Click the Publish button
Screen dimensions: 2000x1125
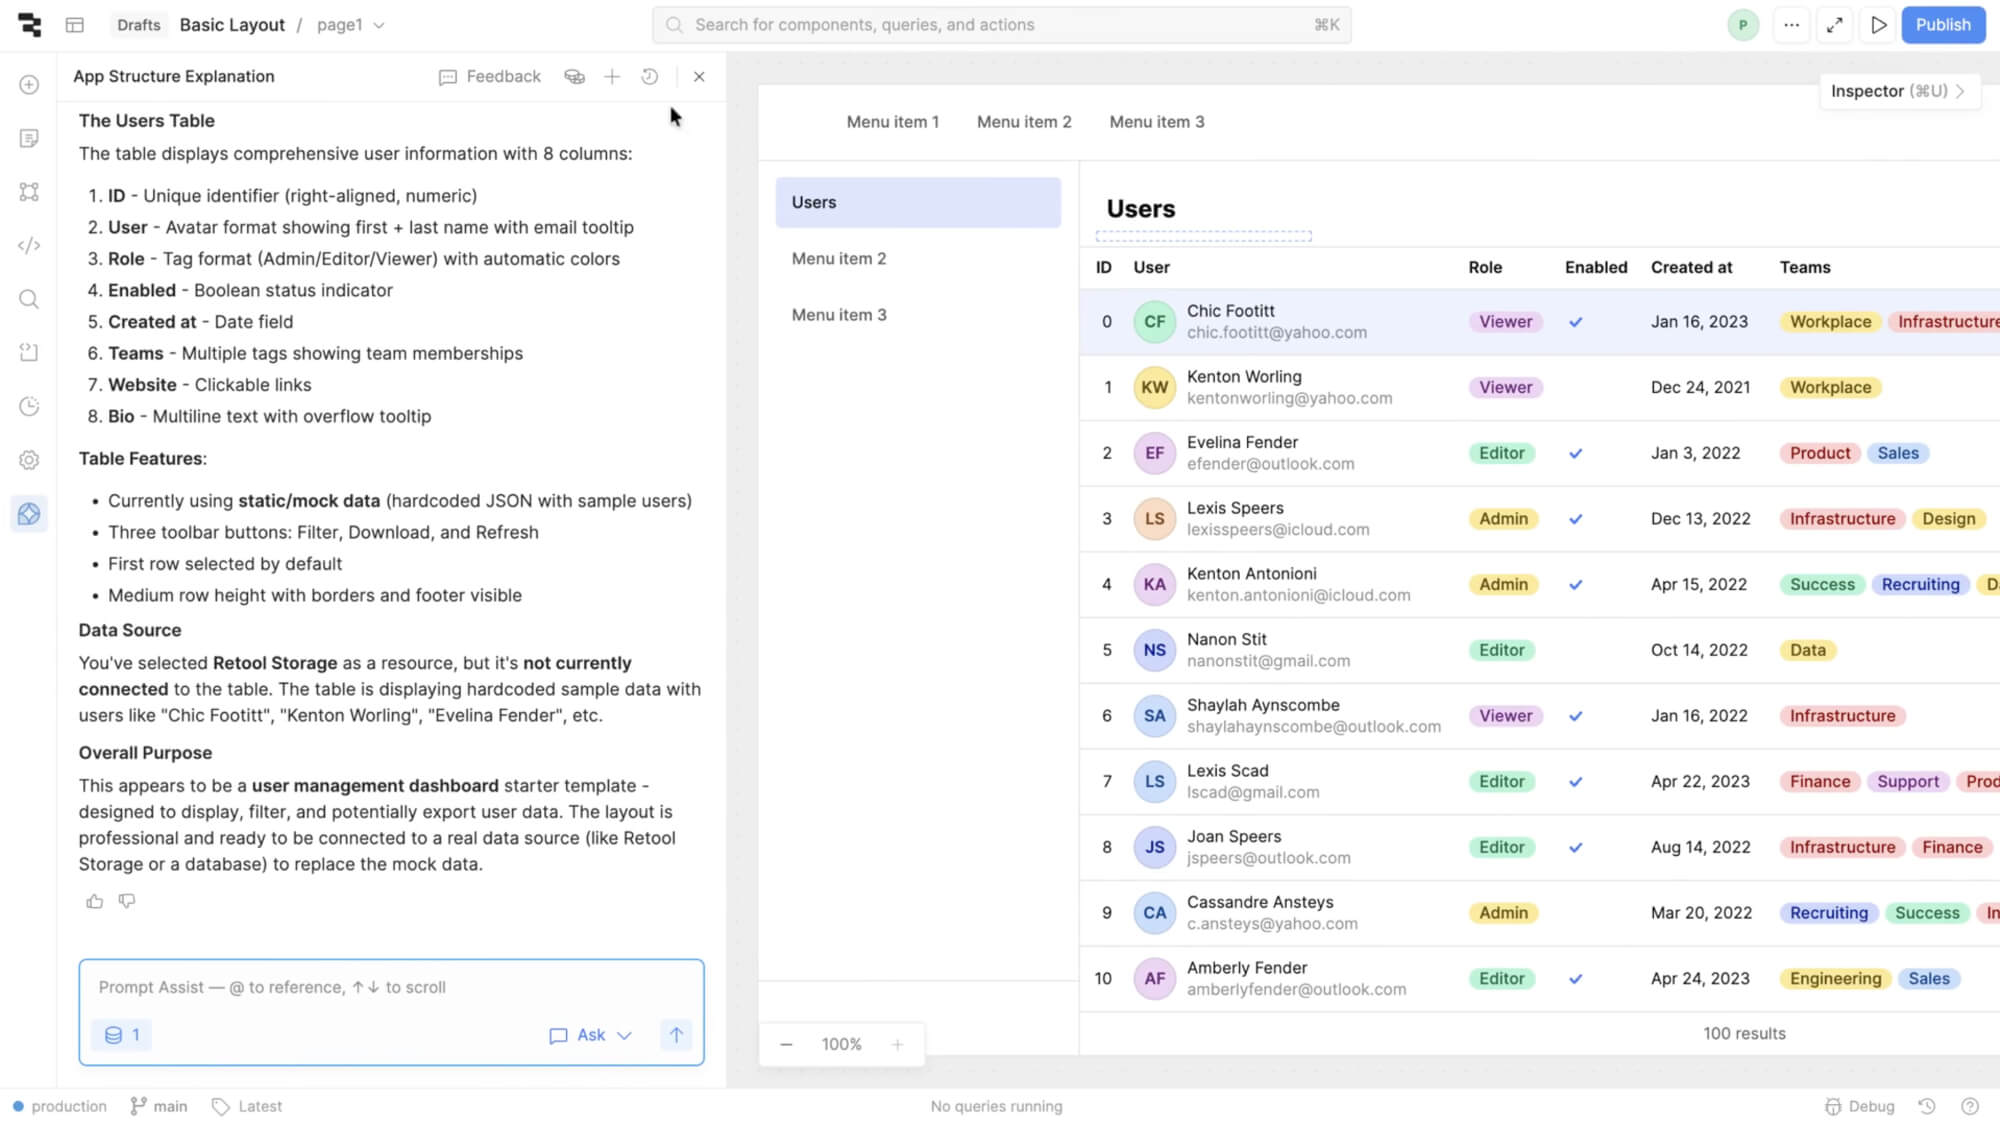click(1943, 25)
